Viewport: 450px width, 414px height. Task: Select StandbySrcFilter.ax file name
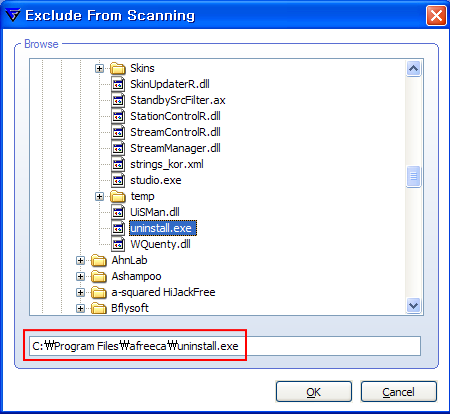[178, 100]
